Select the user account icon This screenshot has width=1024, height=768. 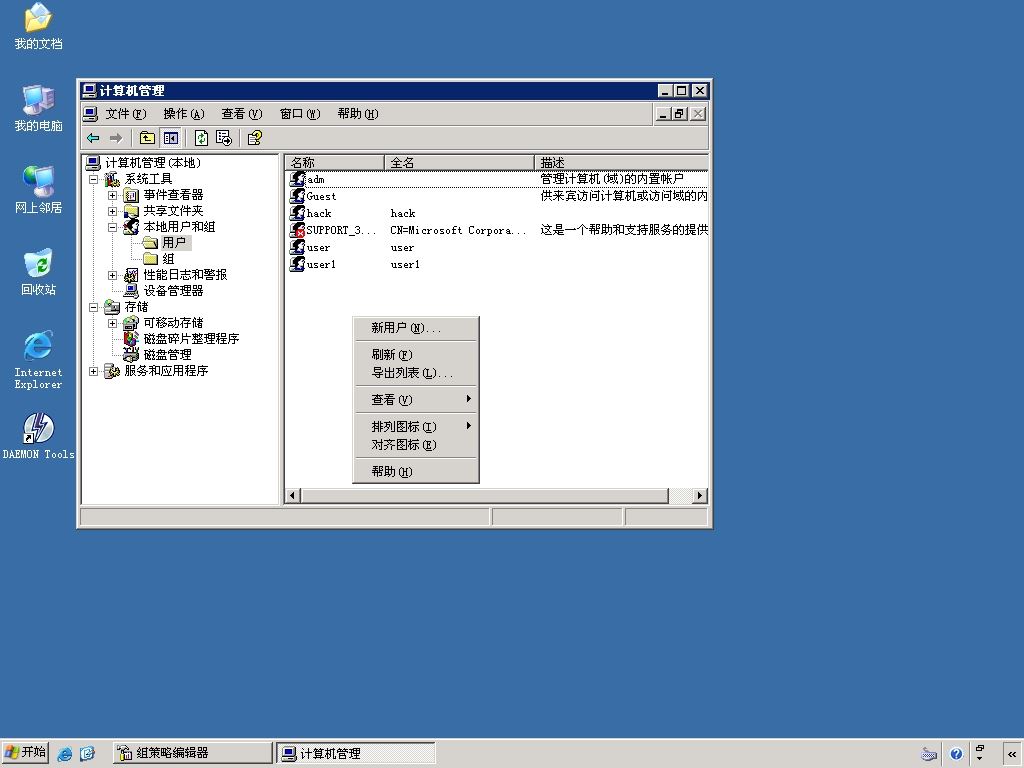[297, 247]
